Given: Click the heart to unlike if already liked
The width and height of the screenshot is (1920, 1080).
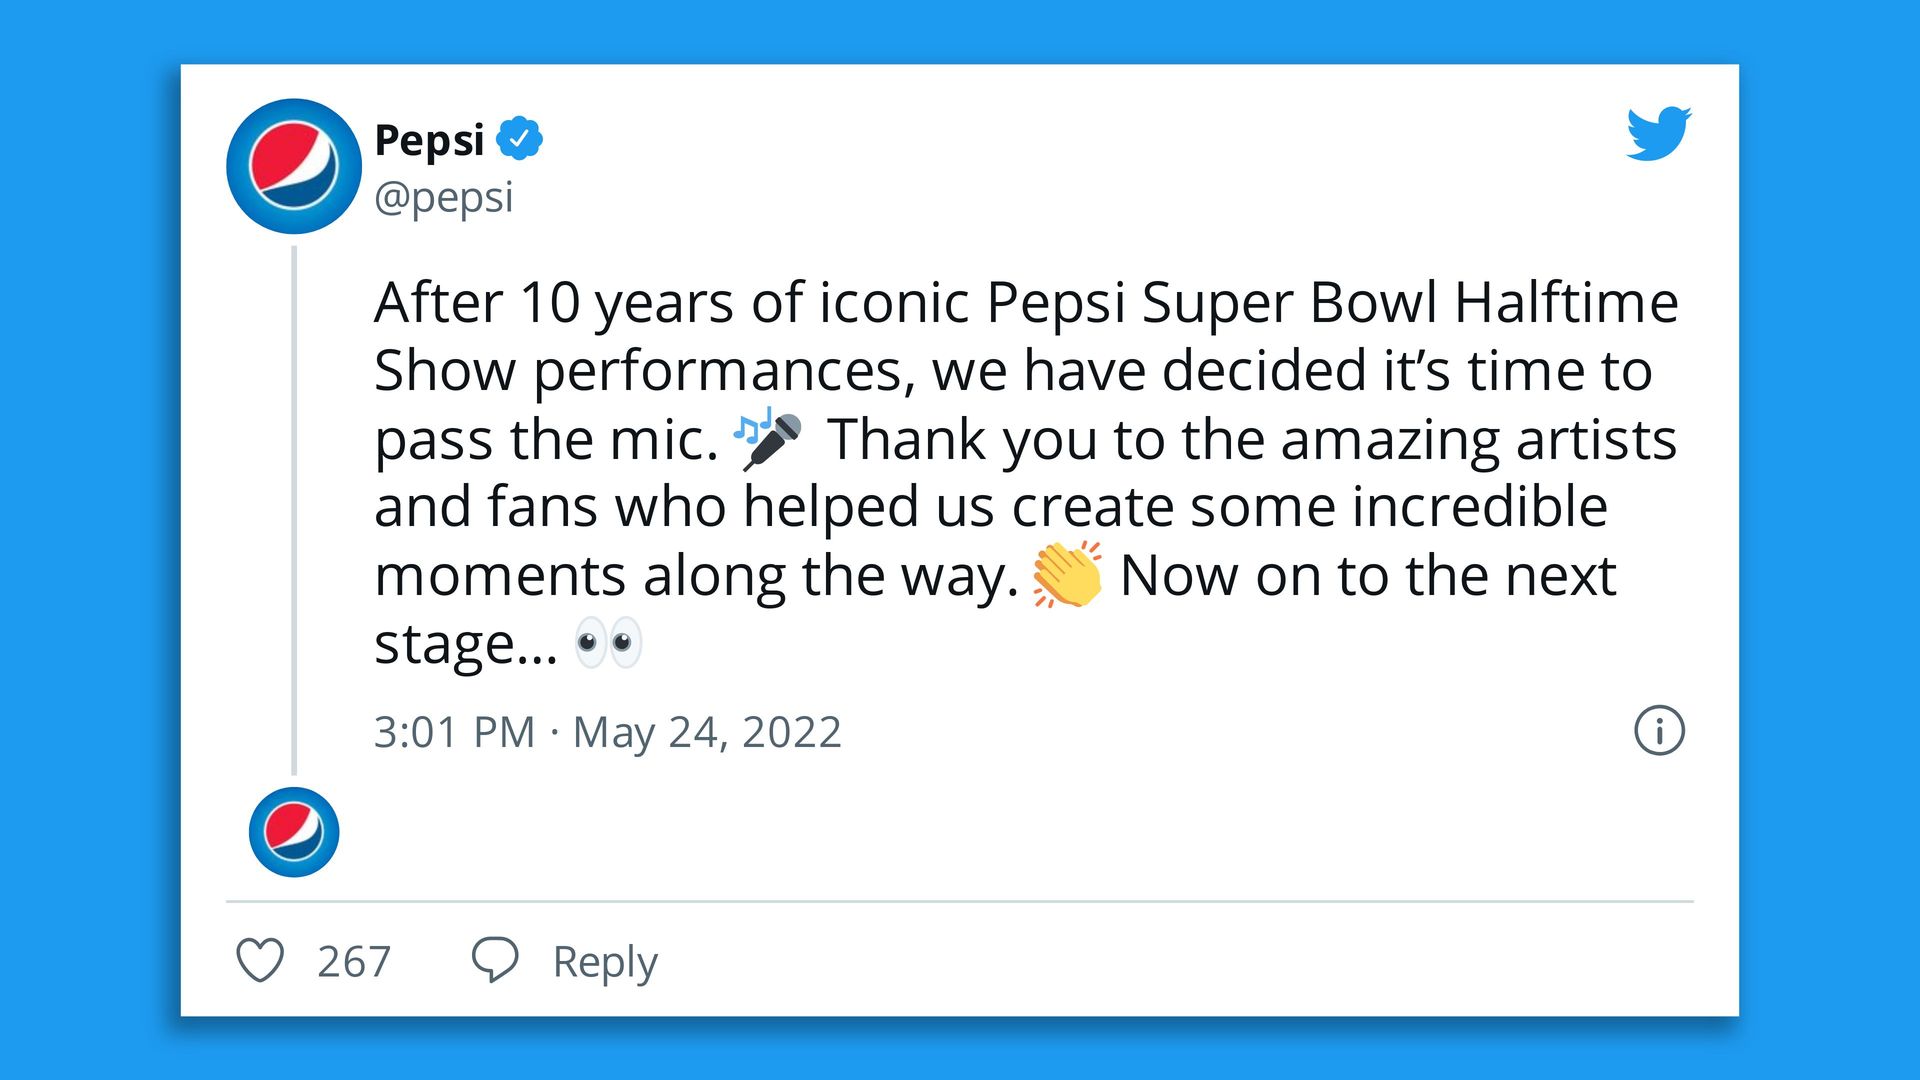Looking at the screenshot, I should pyautogui.click(x=262, y=961).
